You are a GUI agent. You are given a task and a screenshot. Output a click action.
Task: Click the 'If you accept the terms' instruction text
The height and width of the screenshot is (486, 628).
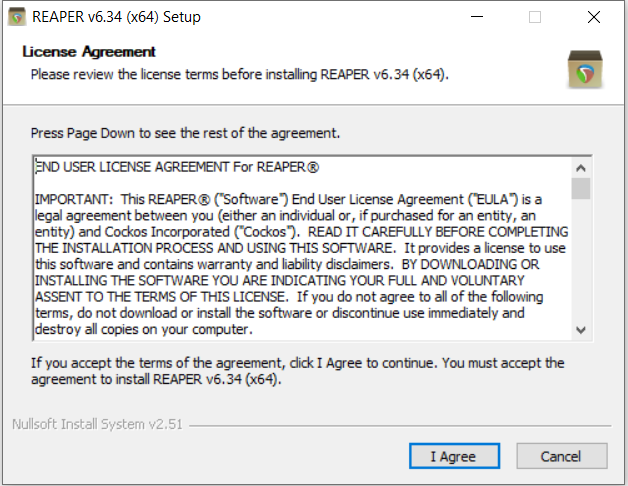298,371
